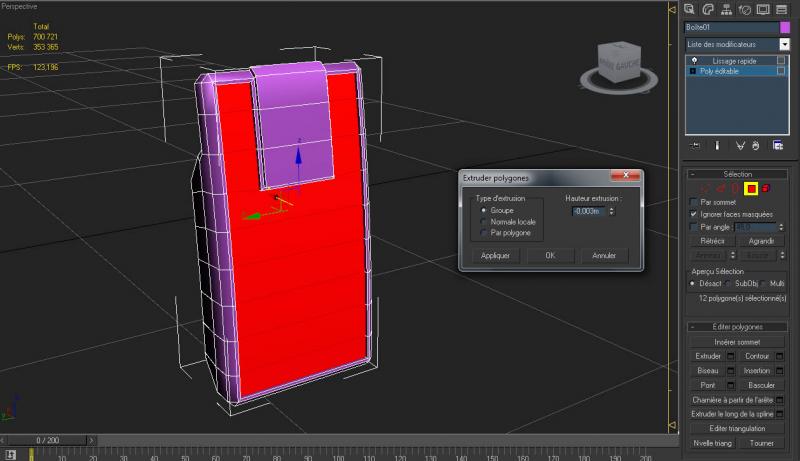Select Element sub-object level icon
The image size is (800, 461).
(766, 187)
